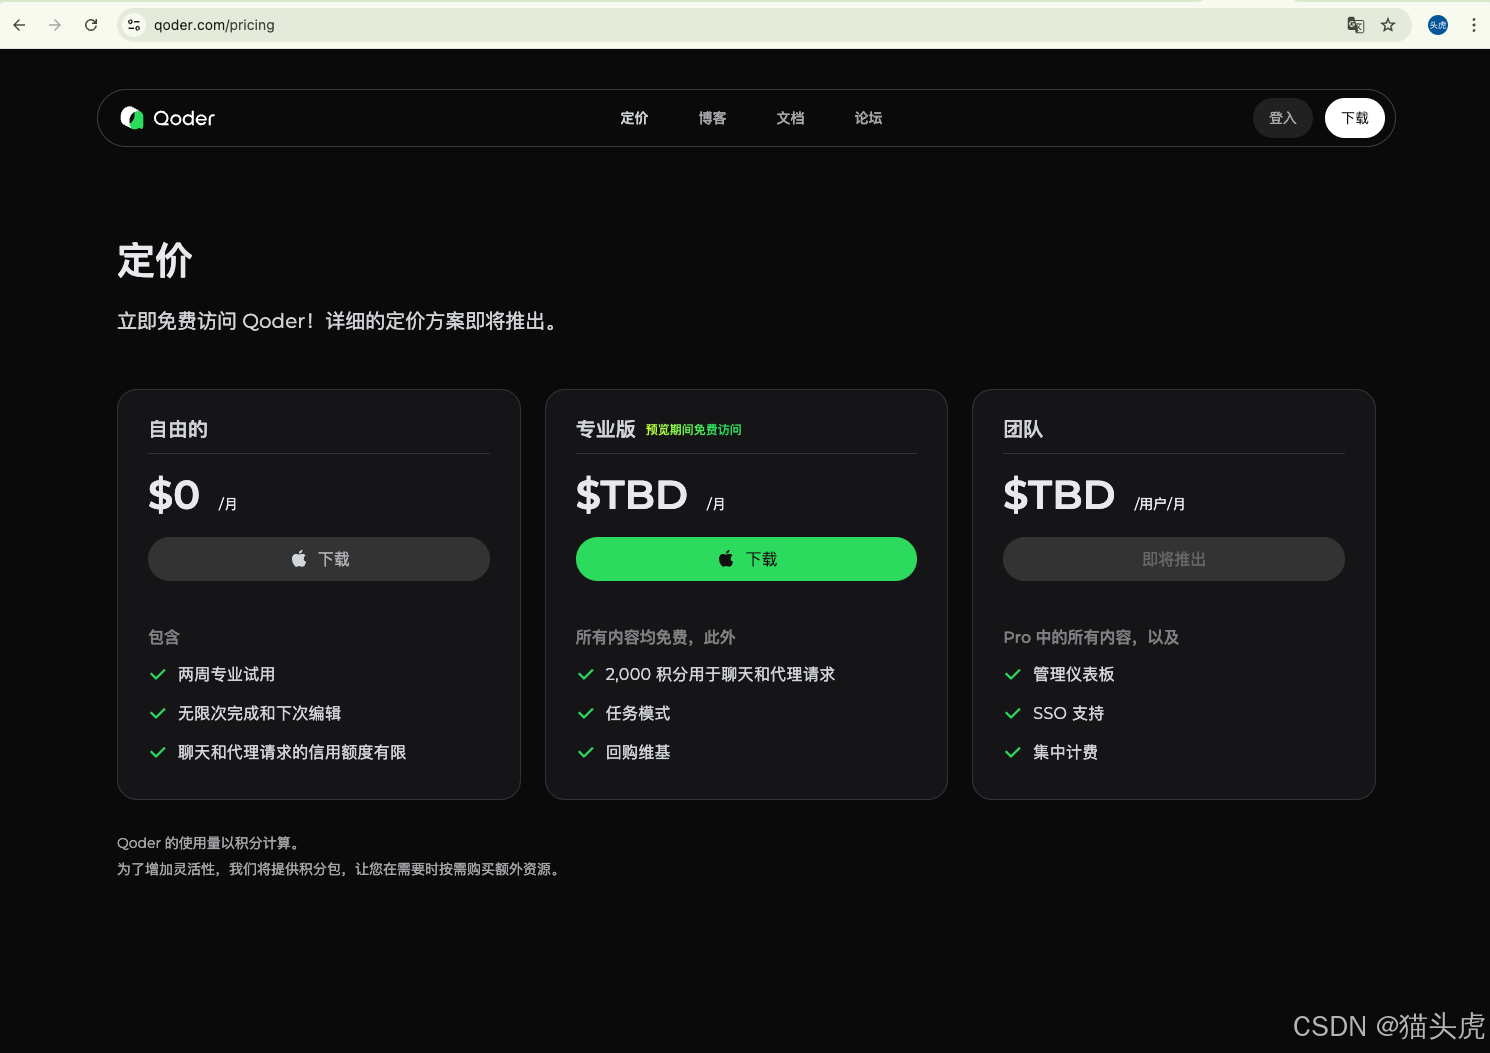
Task: Click the checkmark beside 两周专业试用
Action: [x=158, y=674]
